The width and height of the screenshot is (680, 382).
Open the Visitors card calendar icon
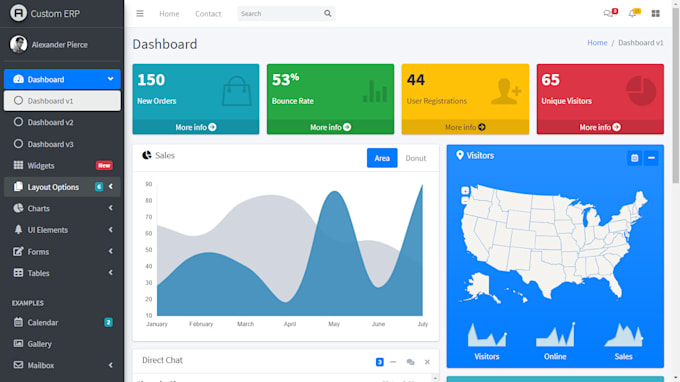tap(634, 158)
